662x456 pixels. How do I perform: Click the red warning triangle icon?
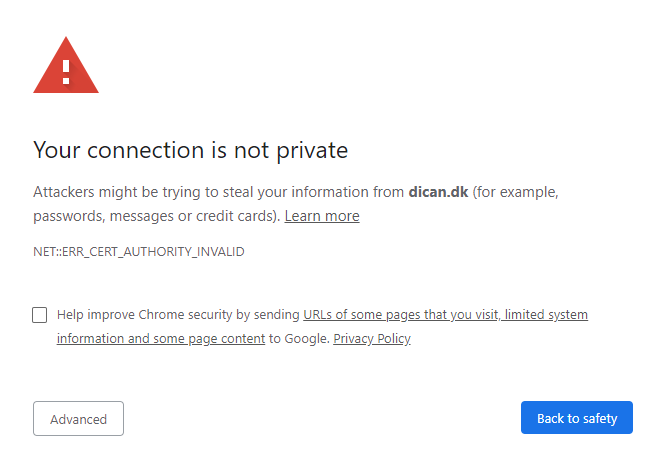66,67
